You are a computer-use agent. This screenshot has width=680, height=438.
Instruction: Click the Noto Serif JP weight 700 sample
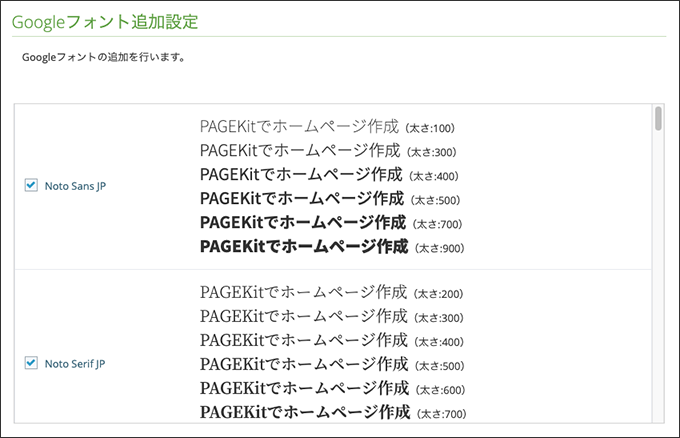(333, 412)
